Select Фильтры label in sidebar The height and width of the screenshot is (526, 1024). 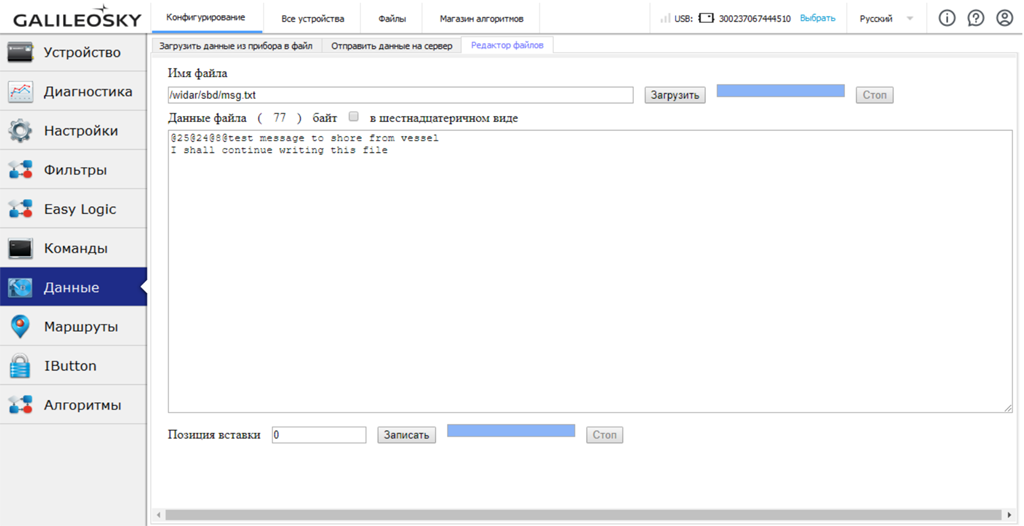point(76,170)
